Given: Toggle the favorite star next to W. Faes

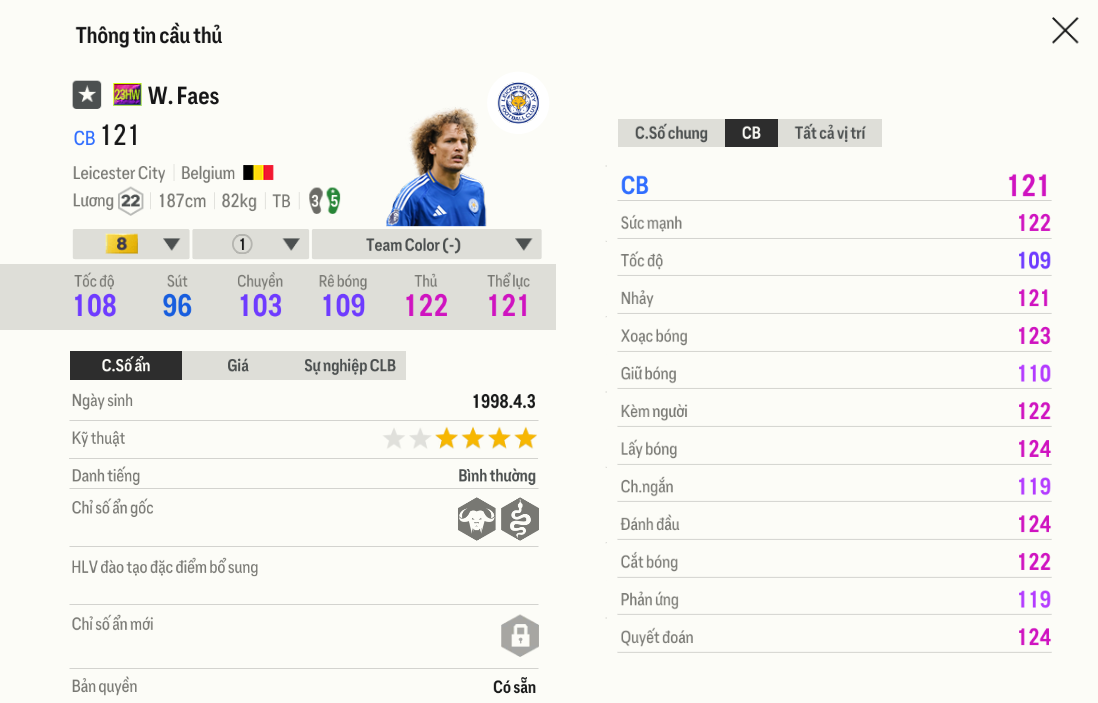Looking at the screenshot, I should click(87, 95).
